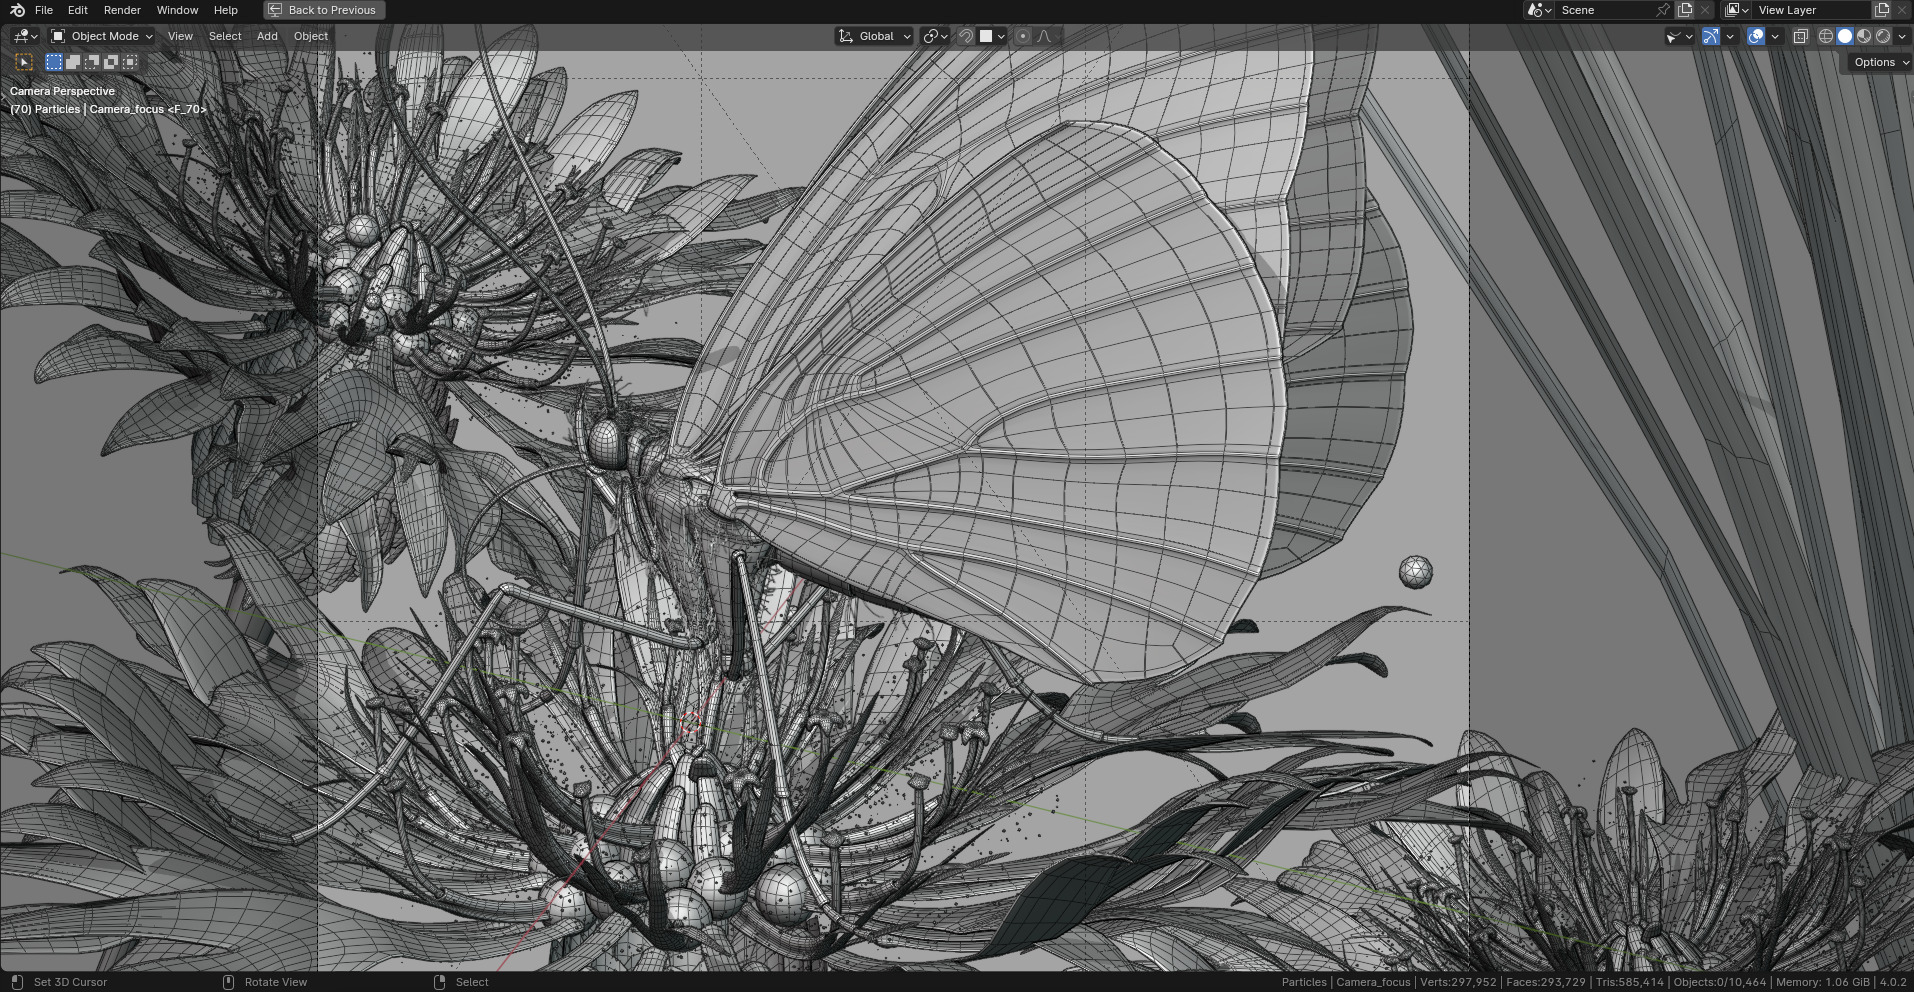1914x992 pixels.
Task: Add a new View Layer
Action: tap(1882, 10)
